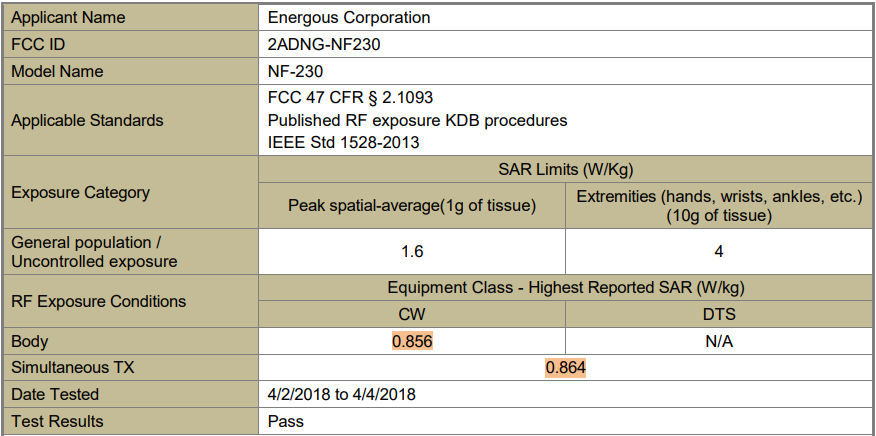This screenshot has height=436, width=876.
Task: Select the FCC ID value 2ADNG-NF230
Action: tap(324, 45)
